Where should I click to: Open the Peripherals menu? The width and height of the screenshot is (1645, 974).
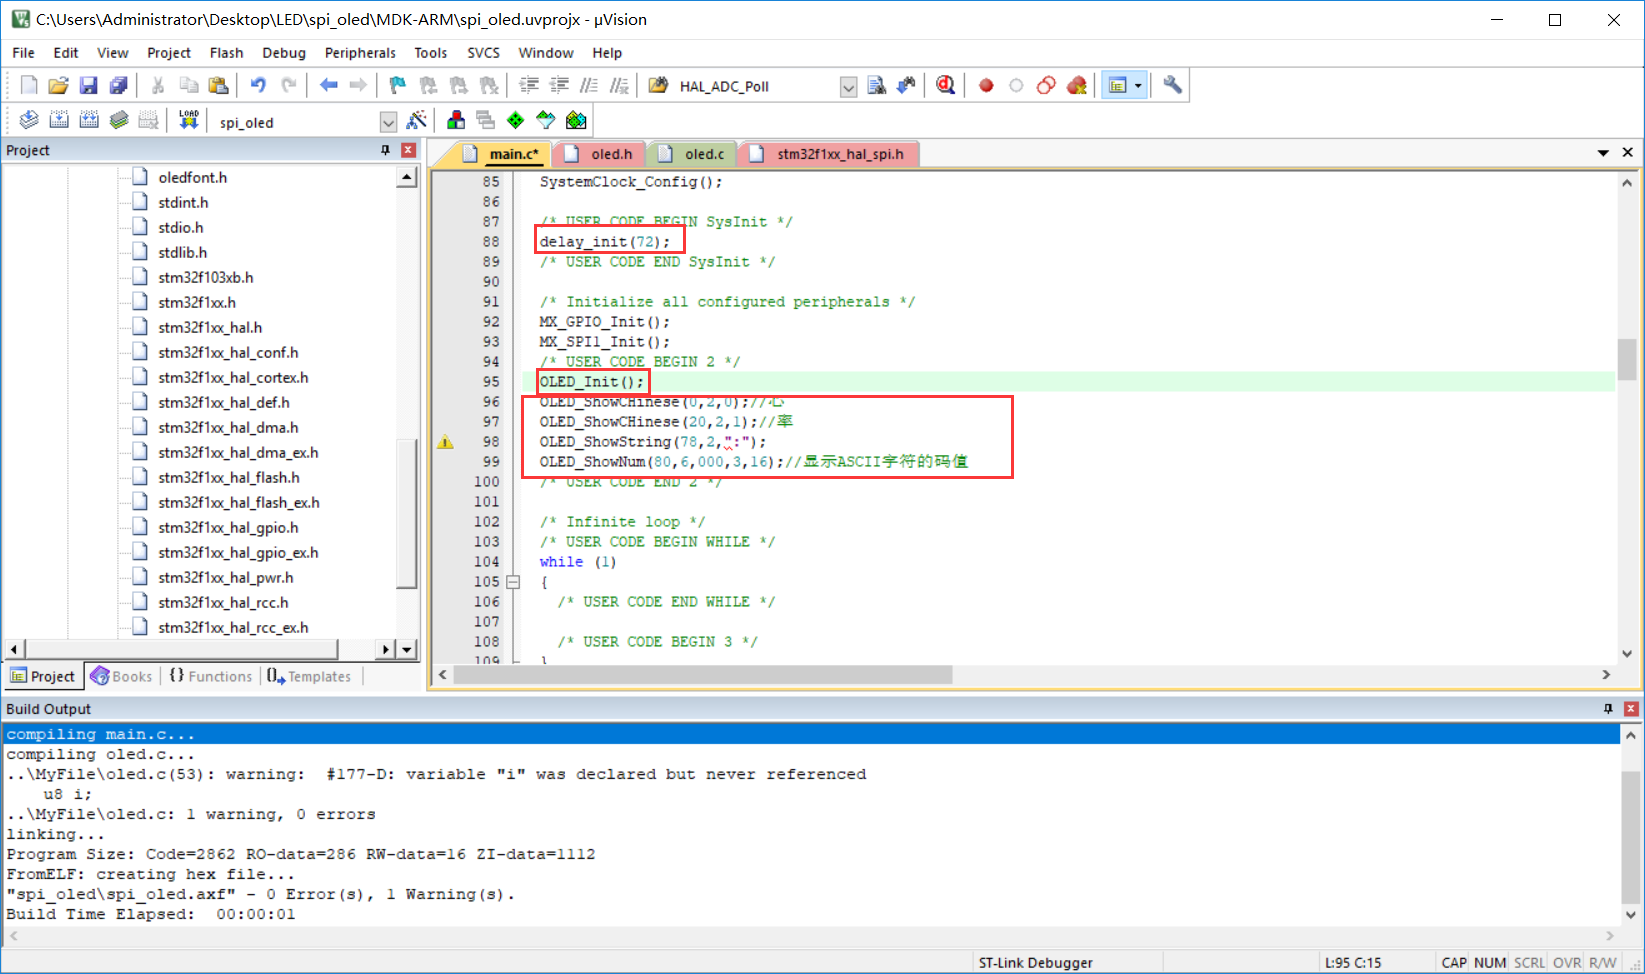coord(360,53)
